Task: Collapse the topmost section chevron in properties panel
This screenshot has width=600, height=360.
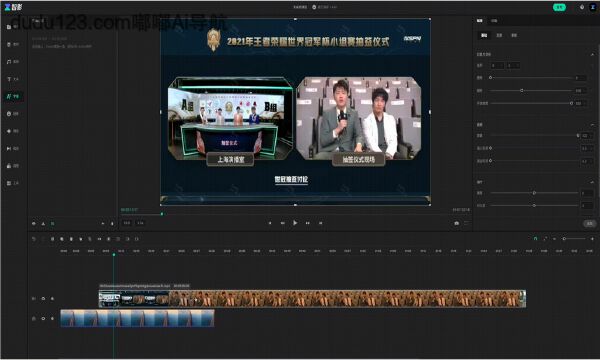Action: coord(592,54)
